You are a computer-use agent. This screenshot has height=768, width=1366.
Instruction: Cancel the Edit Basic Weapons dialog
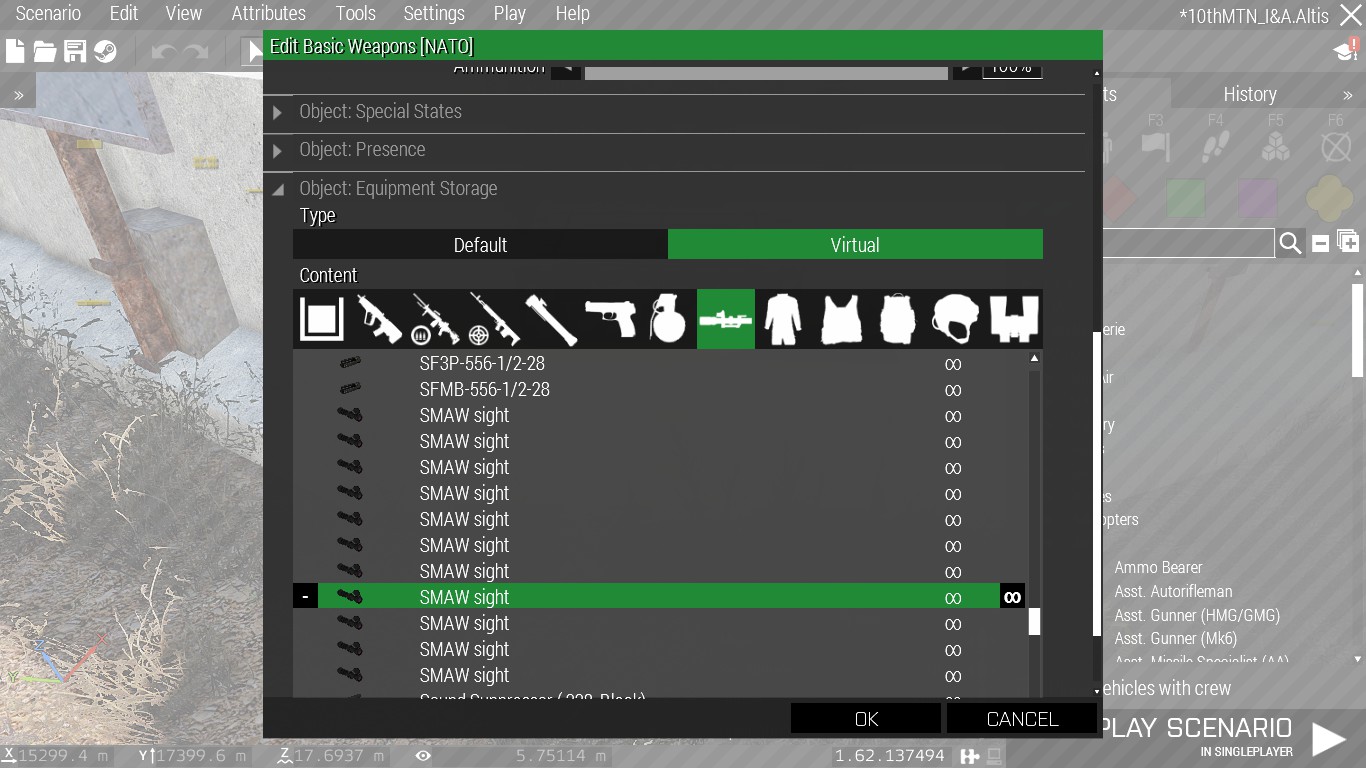(x=1022, y=719)
